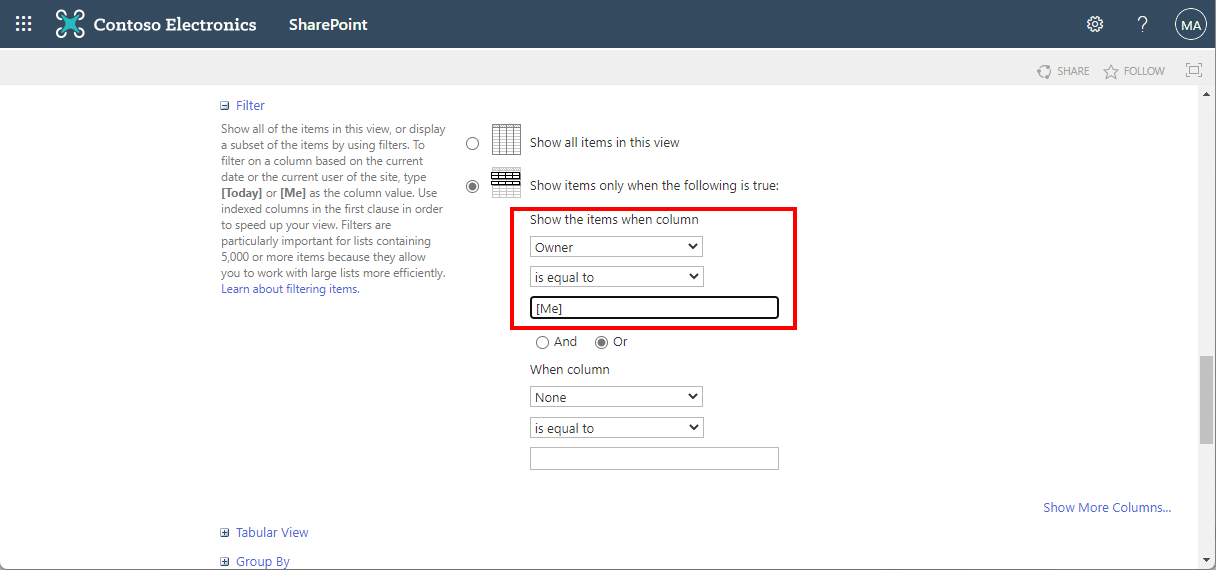Toggle focus on content icon
The width and height of the screenshot is (1216, 570).
tap(1193, 70)
